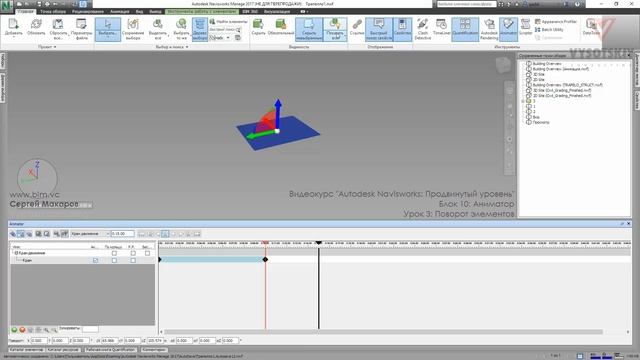Click the end keyframe diamond on Кран track
Screen dimensions: 640x360
(x=265, y=260)
